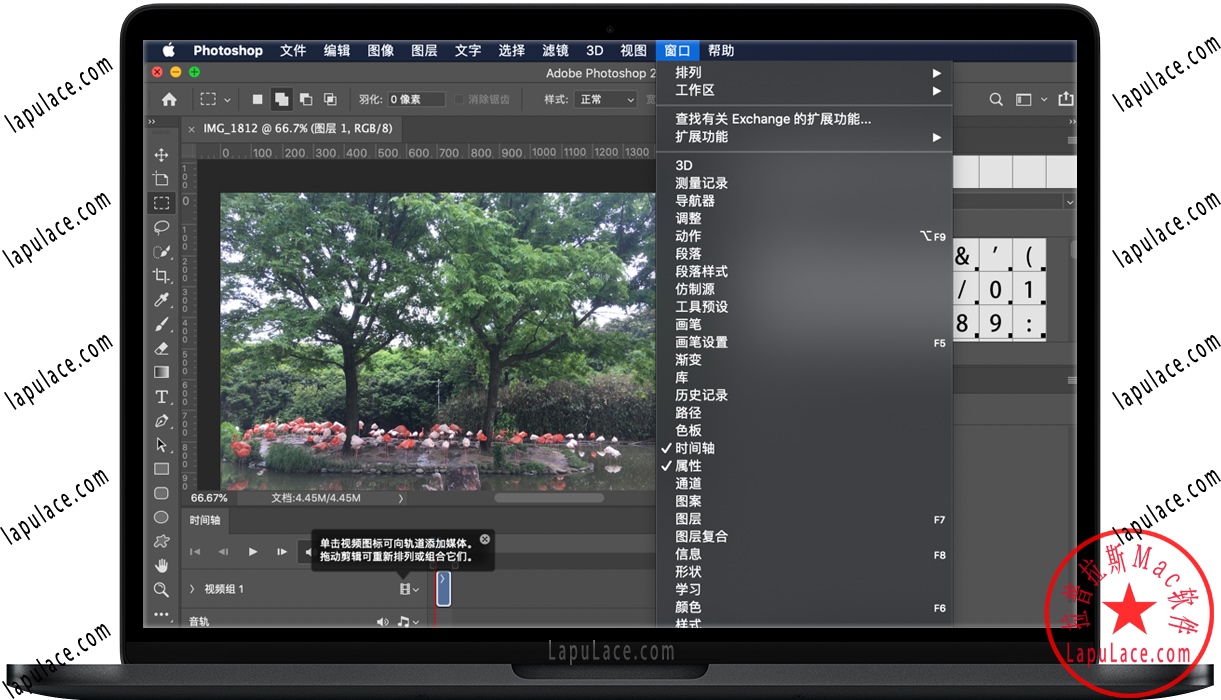Open the 滤镜 menu
The width and height of the screenshot is (1221, 700).
point(555,50)
